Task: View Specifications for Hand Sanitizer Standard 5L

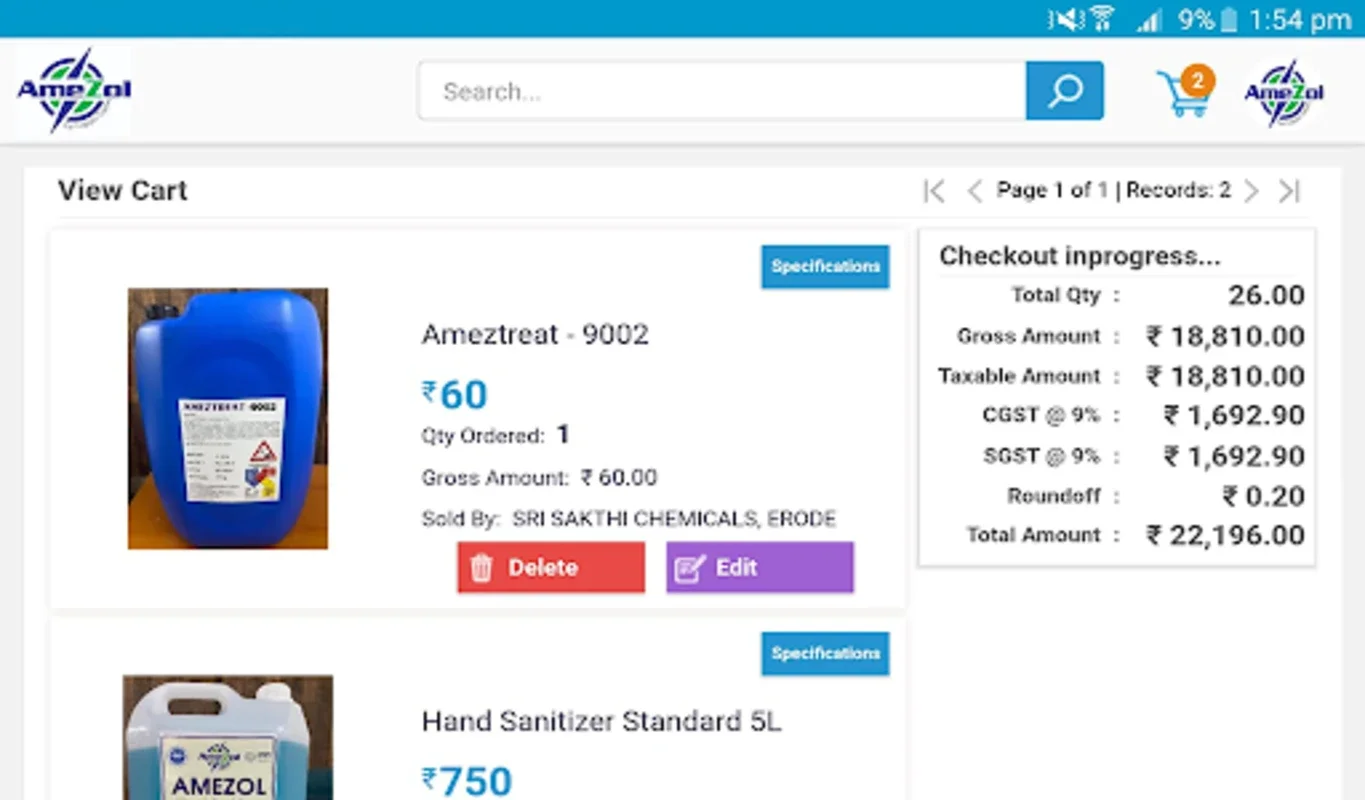Action: (x=825, y=654)
